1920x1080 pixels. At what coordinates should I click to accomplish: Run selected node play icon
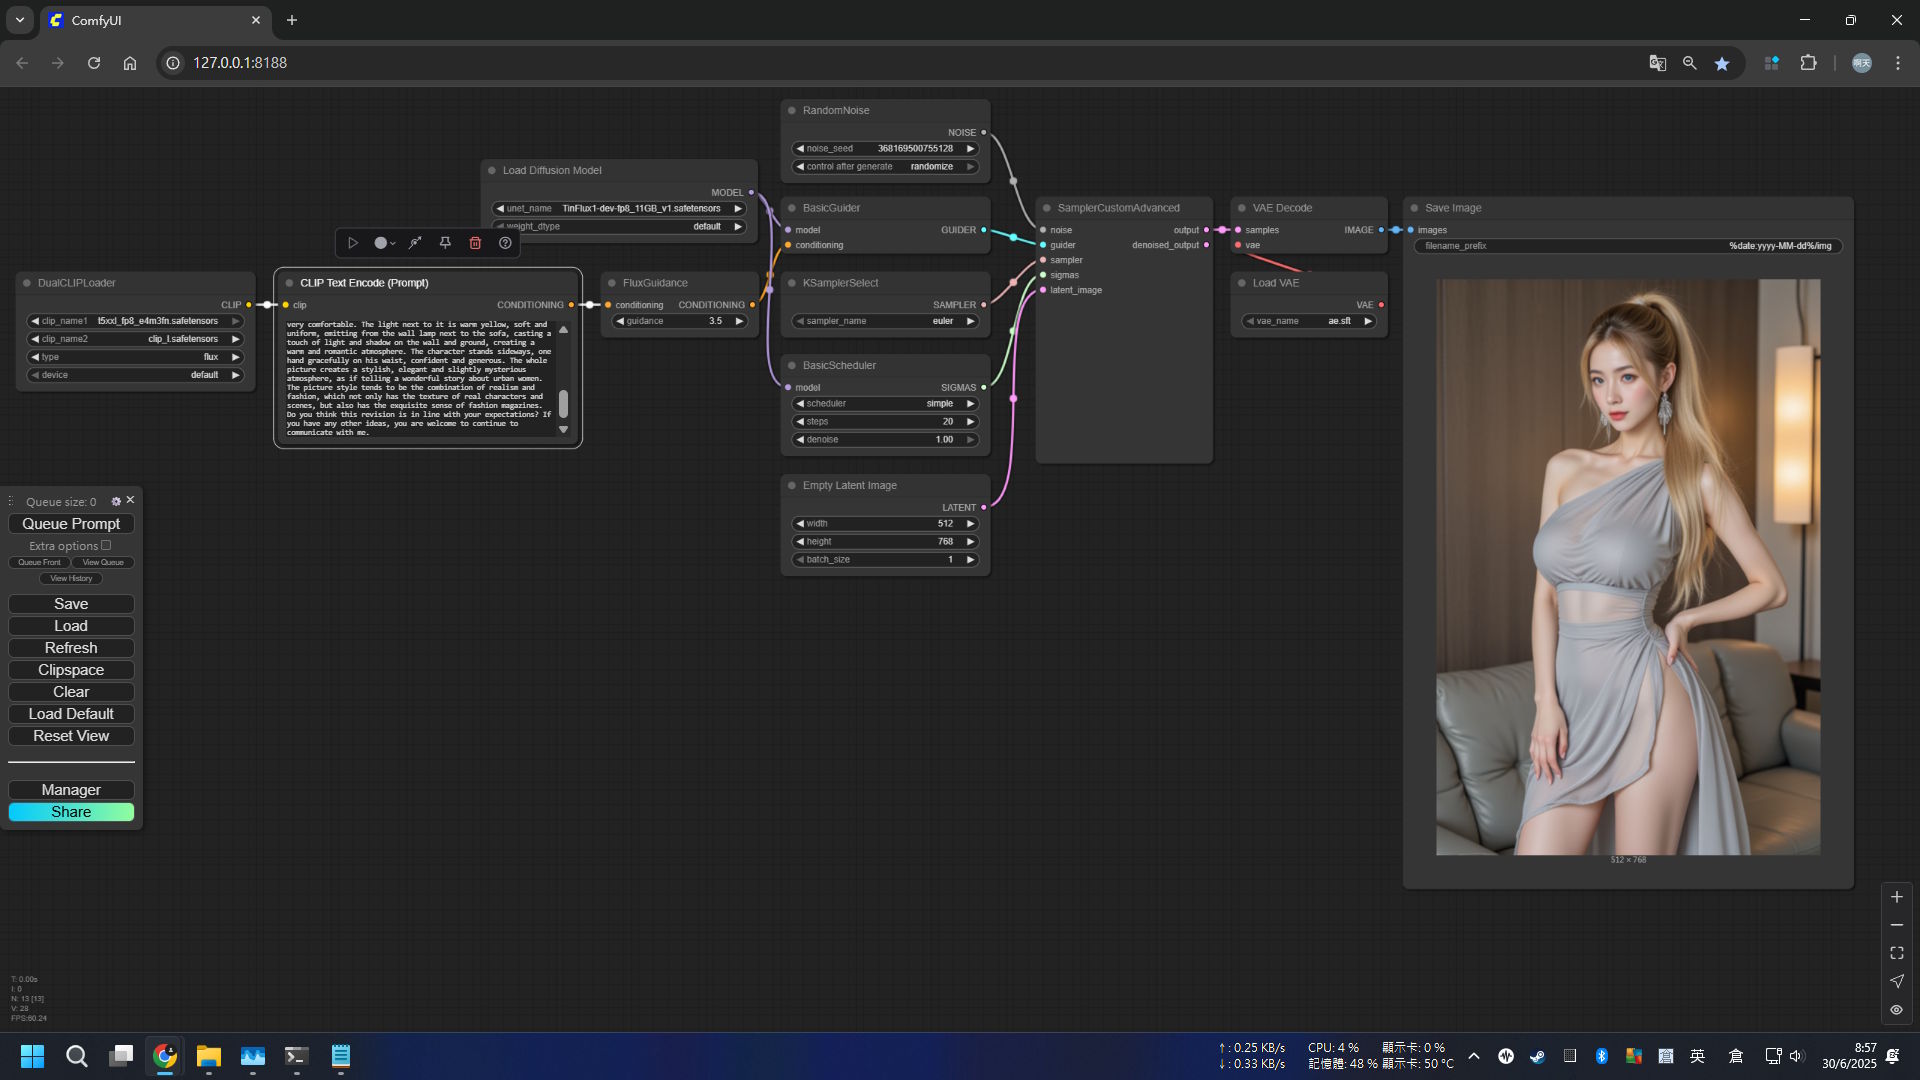pyautogui.click(x=353, y=243)
